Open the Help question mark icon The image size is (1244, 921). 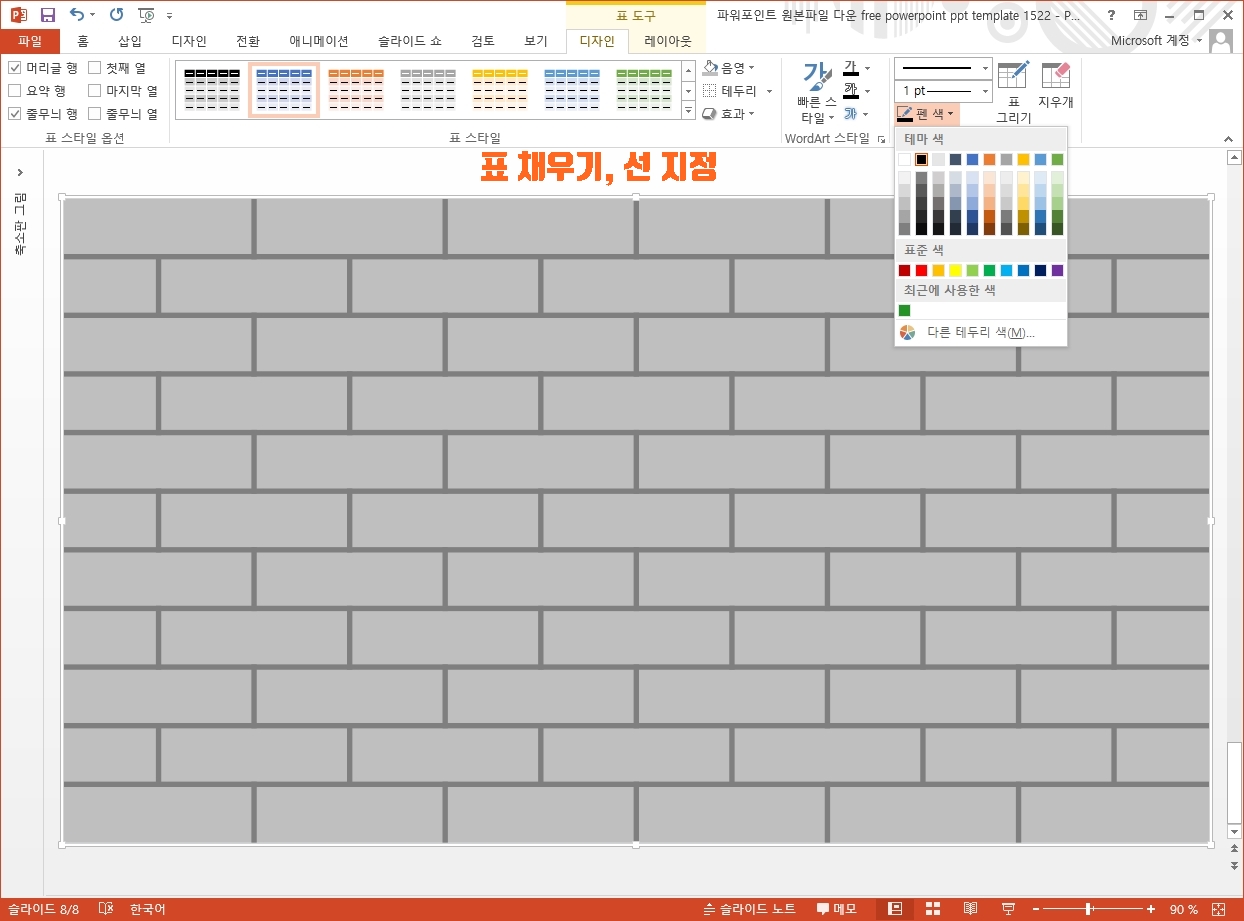click(1111, 15)
